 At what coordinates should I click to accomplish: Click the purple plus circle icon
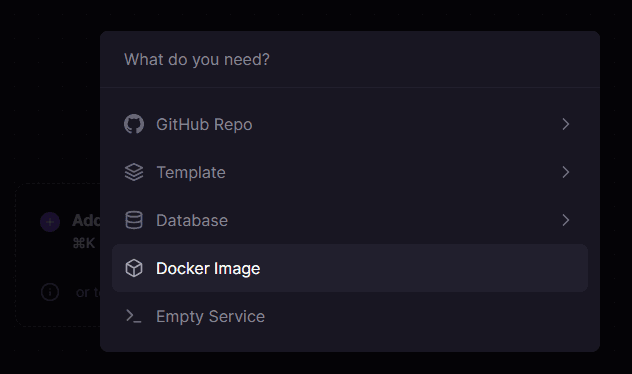(x=50, y=222)
